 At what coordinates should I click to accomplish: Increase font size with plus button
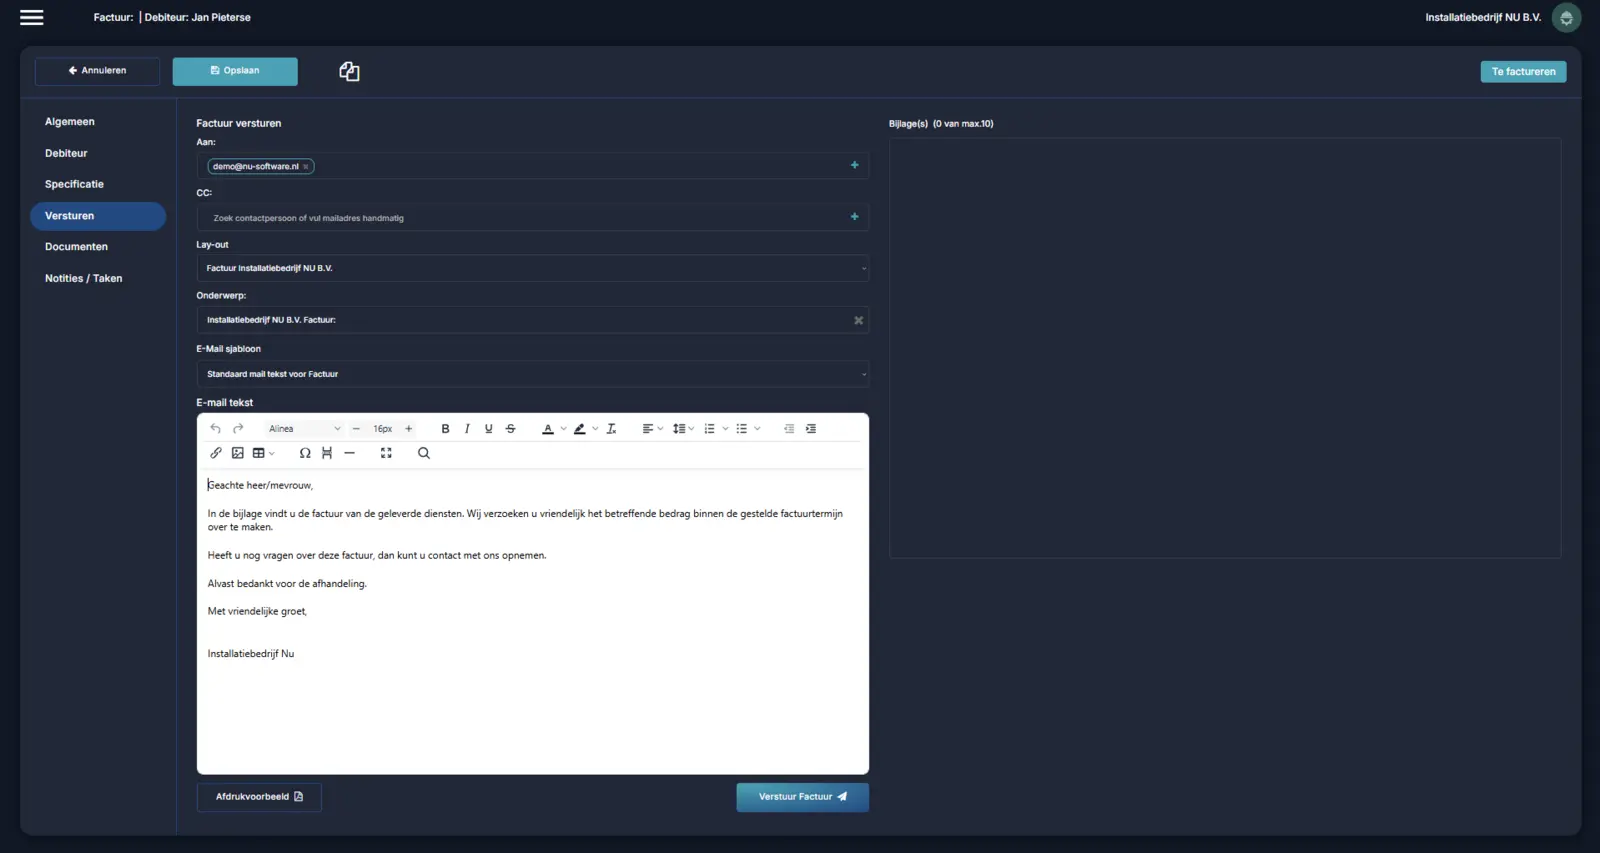point(408,429)
